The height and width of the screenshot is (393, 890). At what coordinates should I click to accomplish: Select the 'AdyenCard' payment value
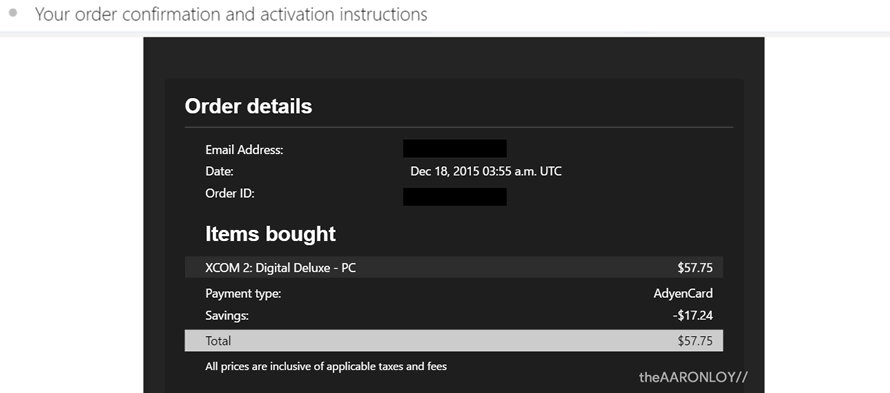pos(683,294)
